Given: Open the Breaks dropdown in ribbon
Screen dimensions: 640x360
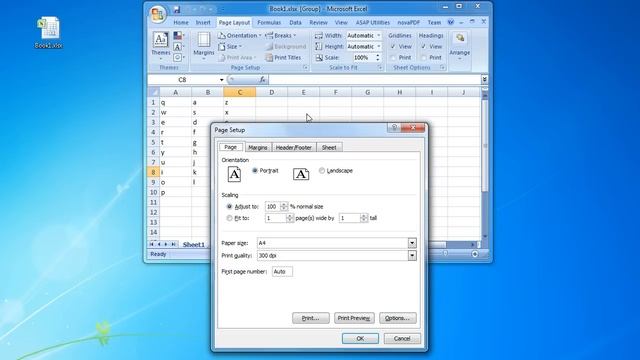Looking at the screenshot, I should point(281,36).
